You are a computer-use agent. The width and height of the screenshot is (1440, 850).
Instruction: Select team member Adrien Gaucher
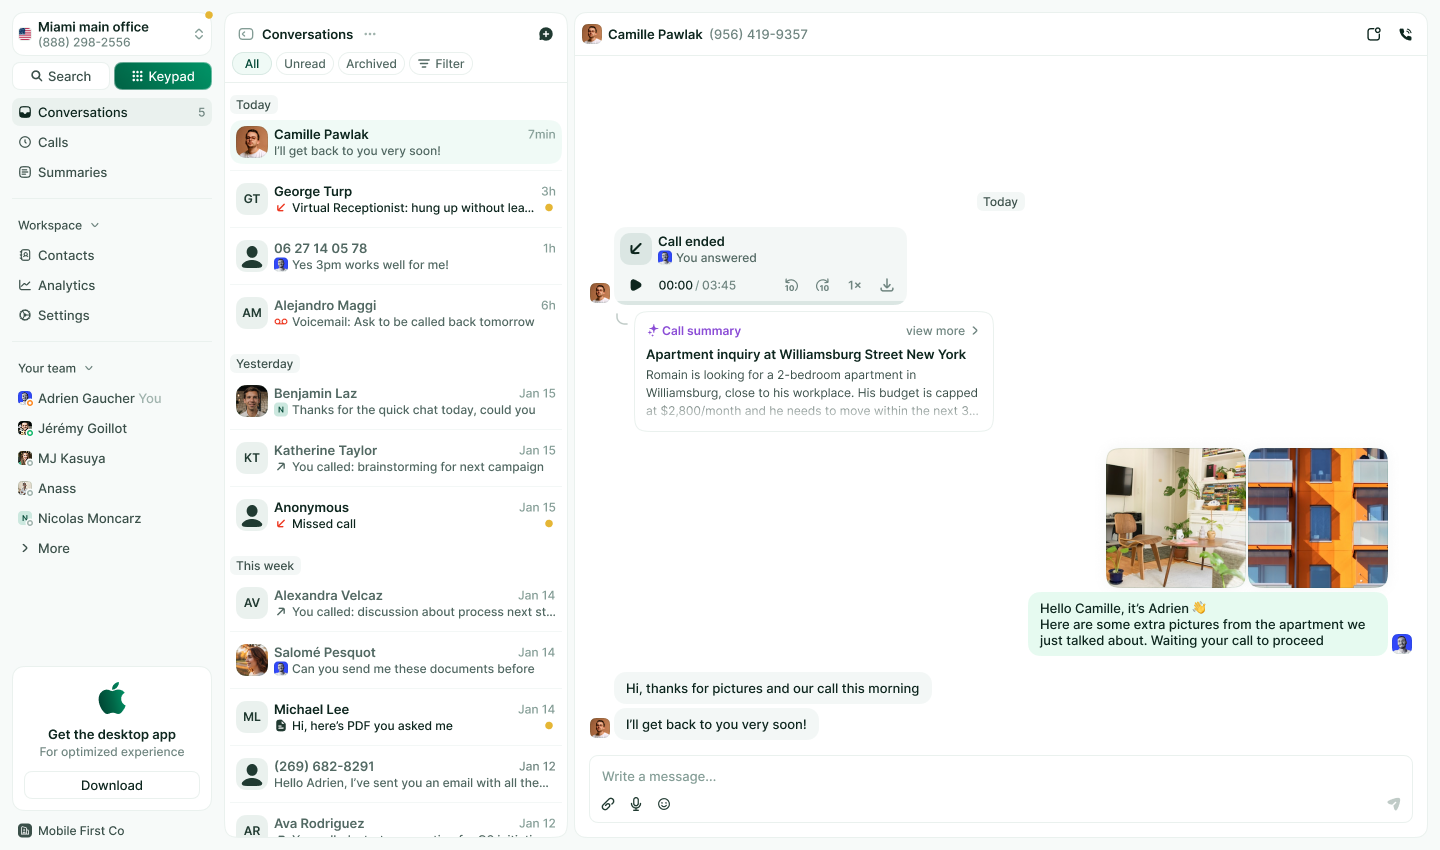(112, 398)
